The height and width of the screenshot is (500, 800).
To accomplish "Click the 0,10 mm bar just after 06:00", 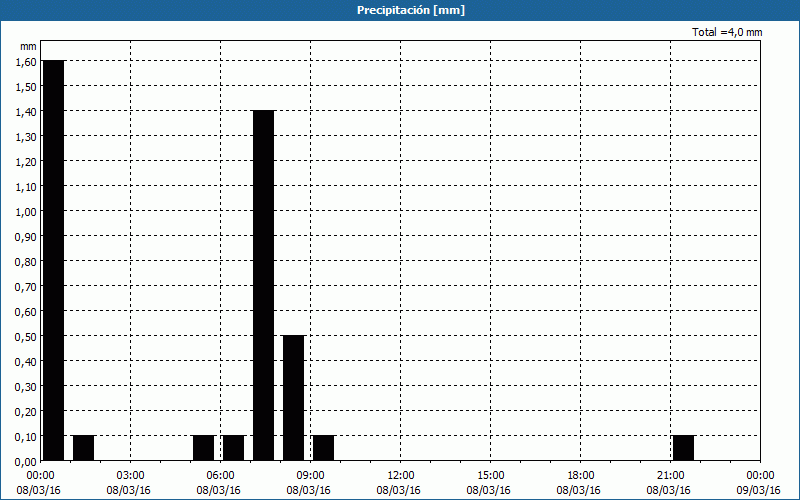I will [234, 448].
